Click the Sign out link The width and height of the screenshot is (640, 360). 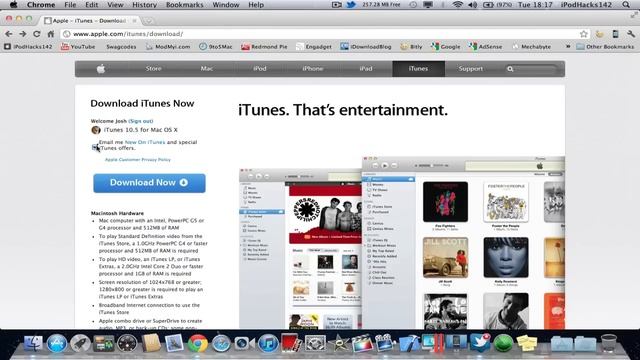(141, 121)
